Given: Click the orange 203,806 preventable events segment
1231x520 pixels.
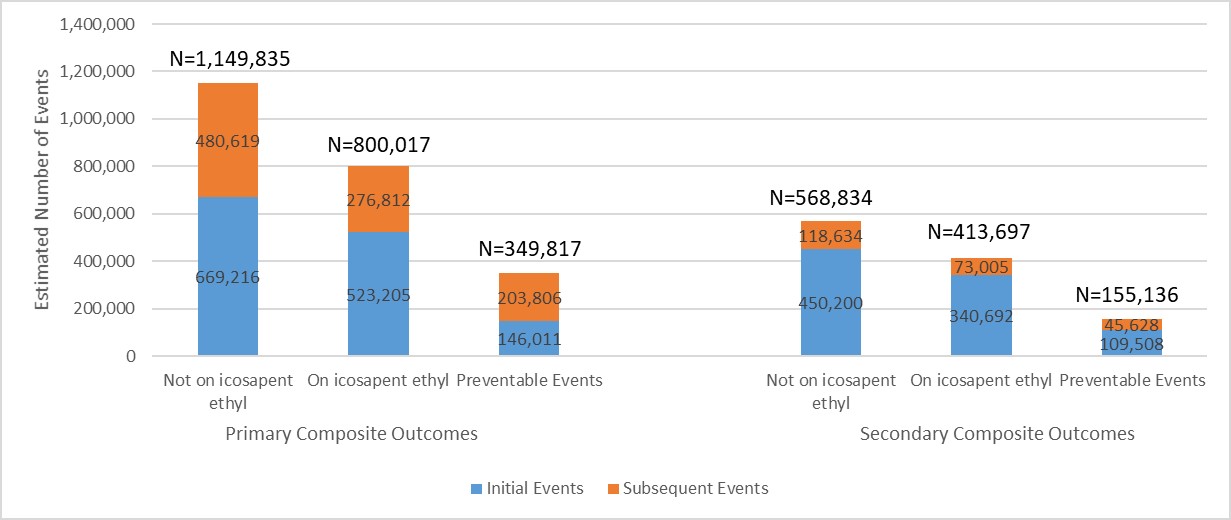Looking at the screenshot, I should [529, 297].
